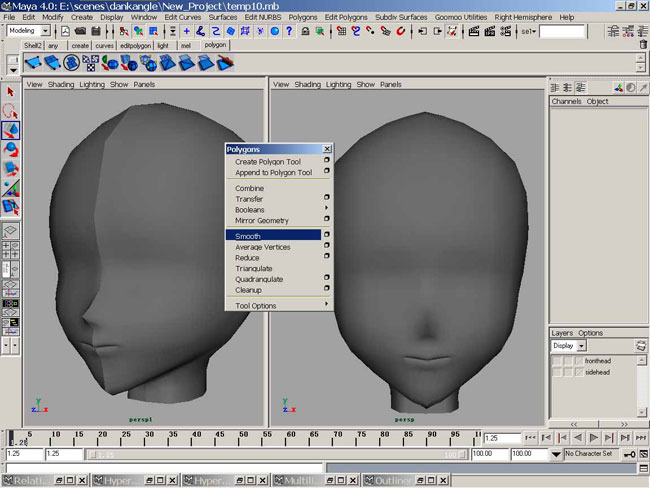Click the quick selection text field
Screen dimensions: 650x488
click(x=562, y=31)
